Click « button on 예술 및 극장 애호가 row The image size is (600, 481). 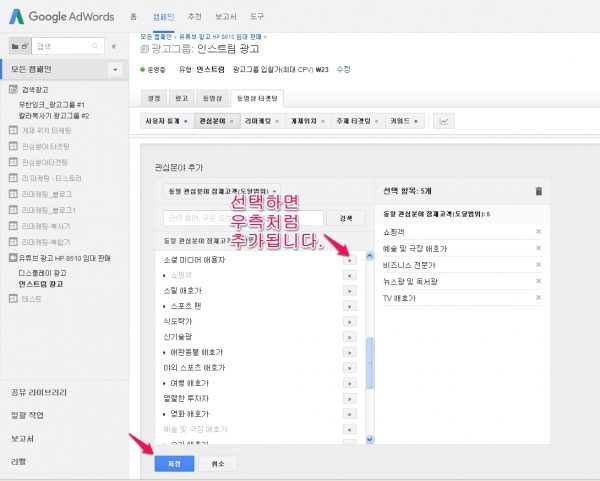349,429
